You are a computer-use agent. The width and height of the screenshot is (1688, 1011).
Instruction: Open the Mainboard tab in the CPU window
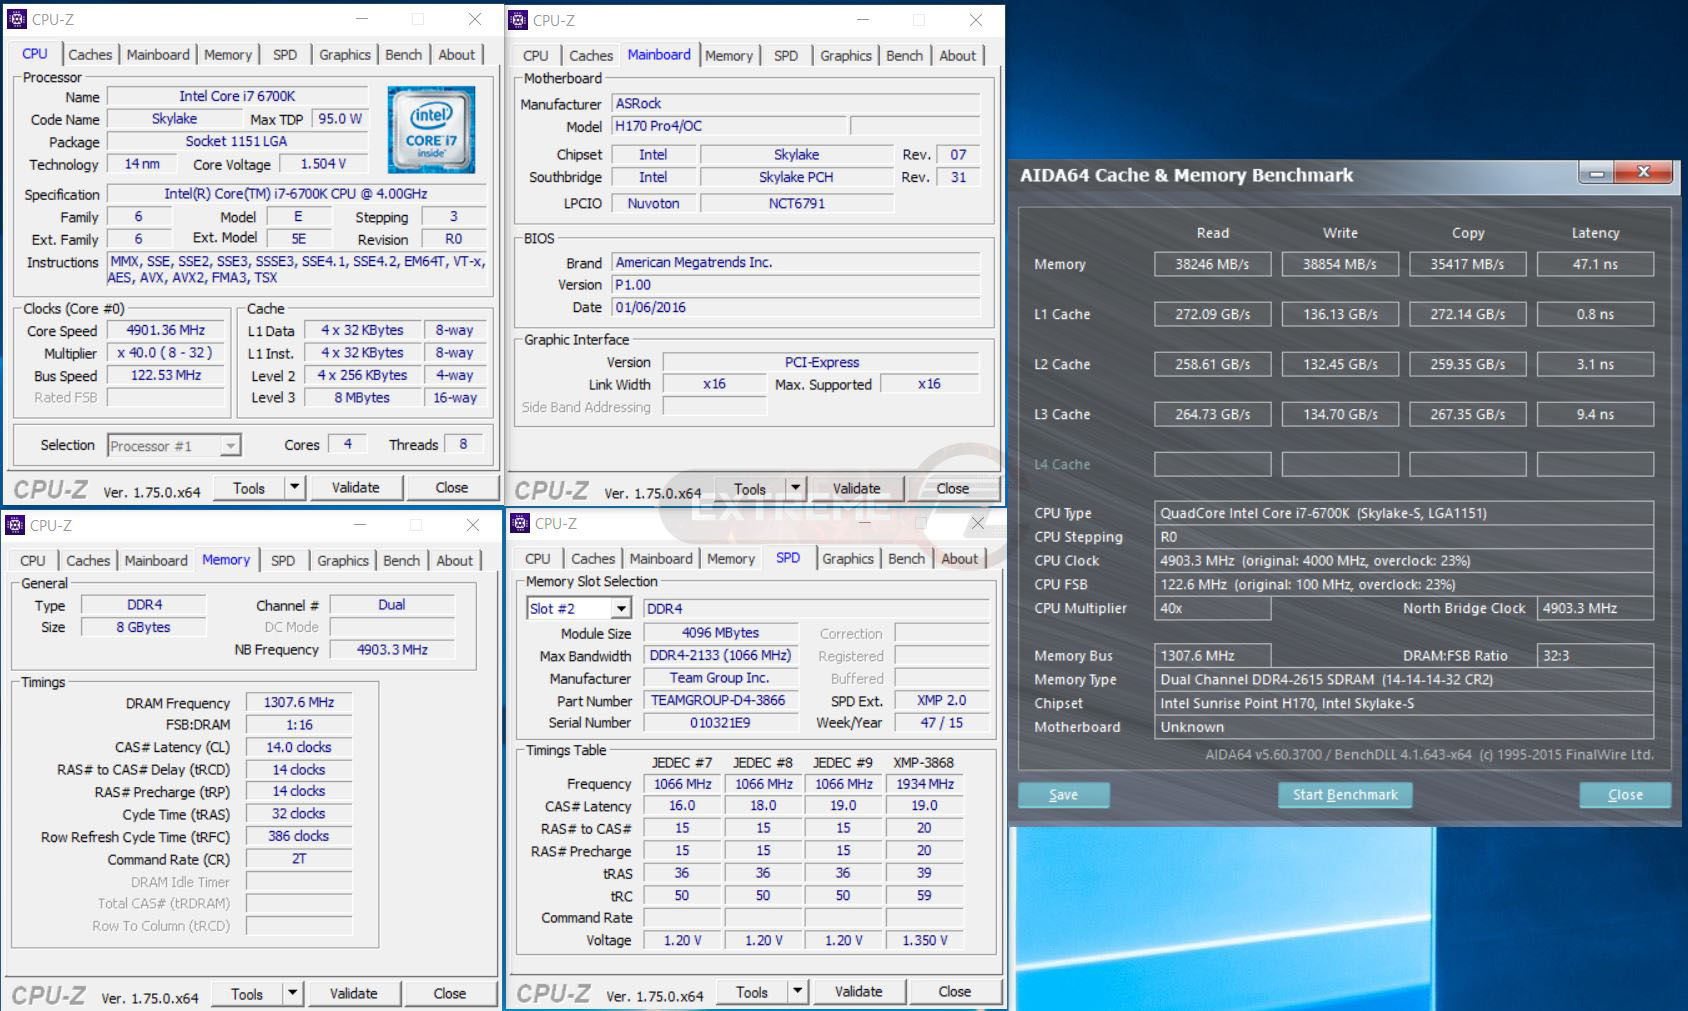click(158, 55)
